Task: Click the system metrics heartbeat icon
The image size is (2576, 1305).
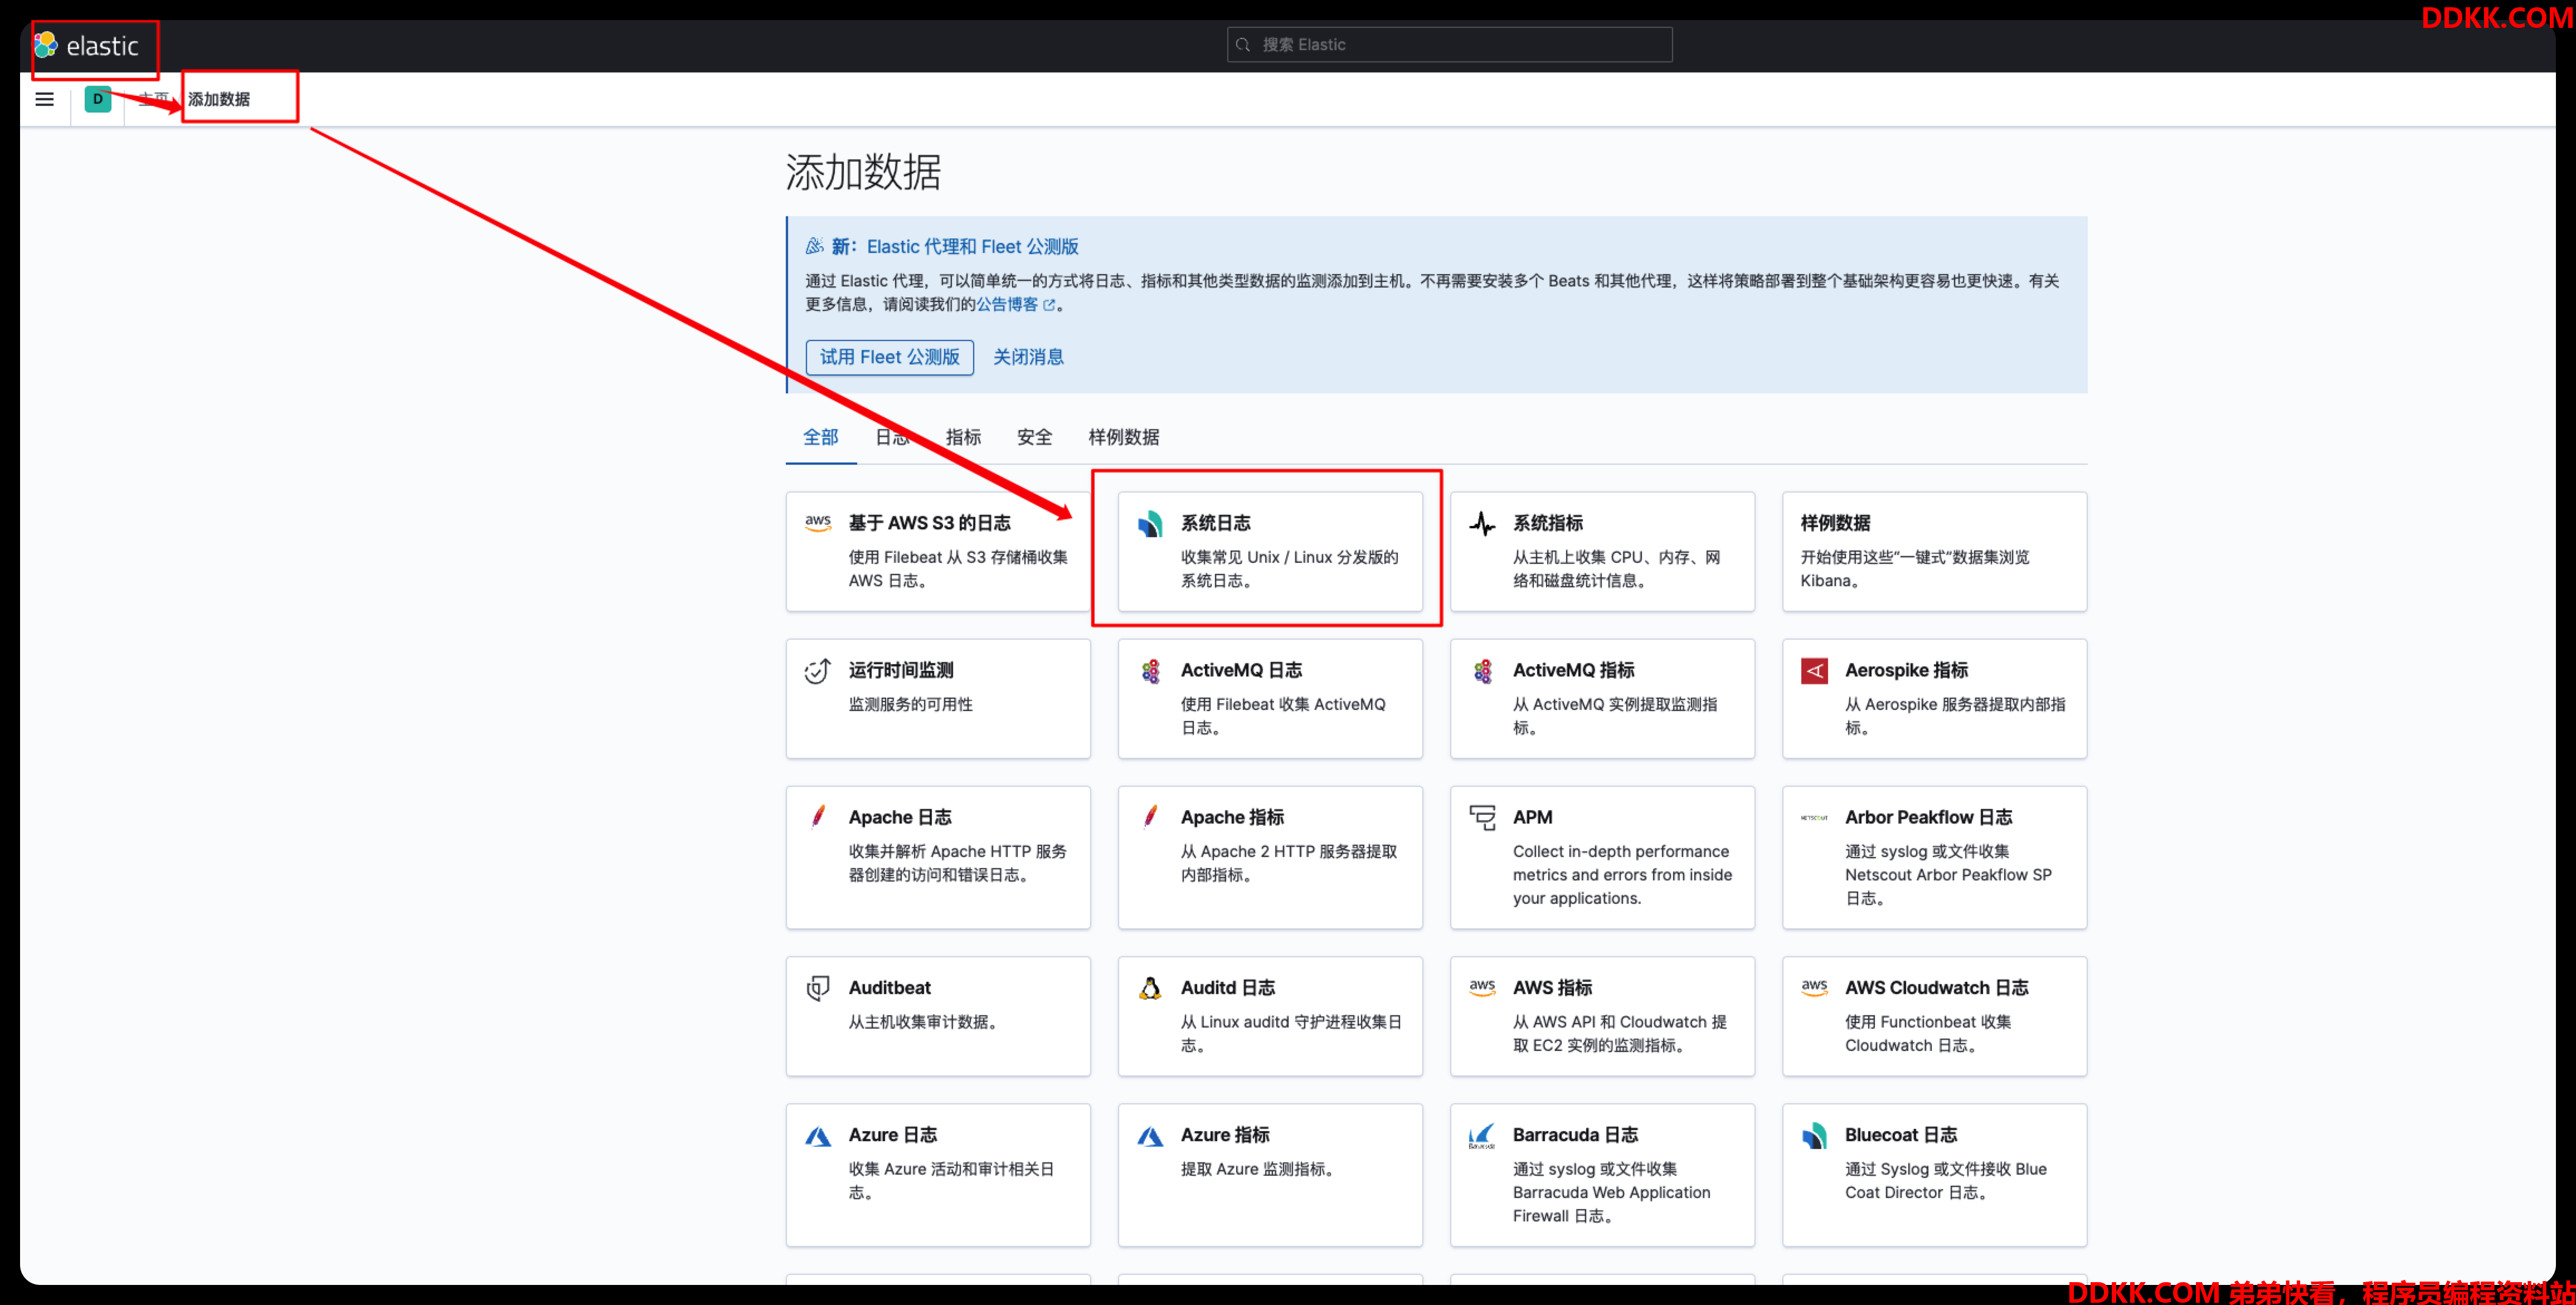Action: click(1482, 523)
